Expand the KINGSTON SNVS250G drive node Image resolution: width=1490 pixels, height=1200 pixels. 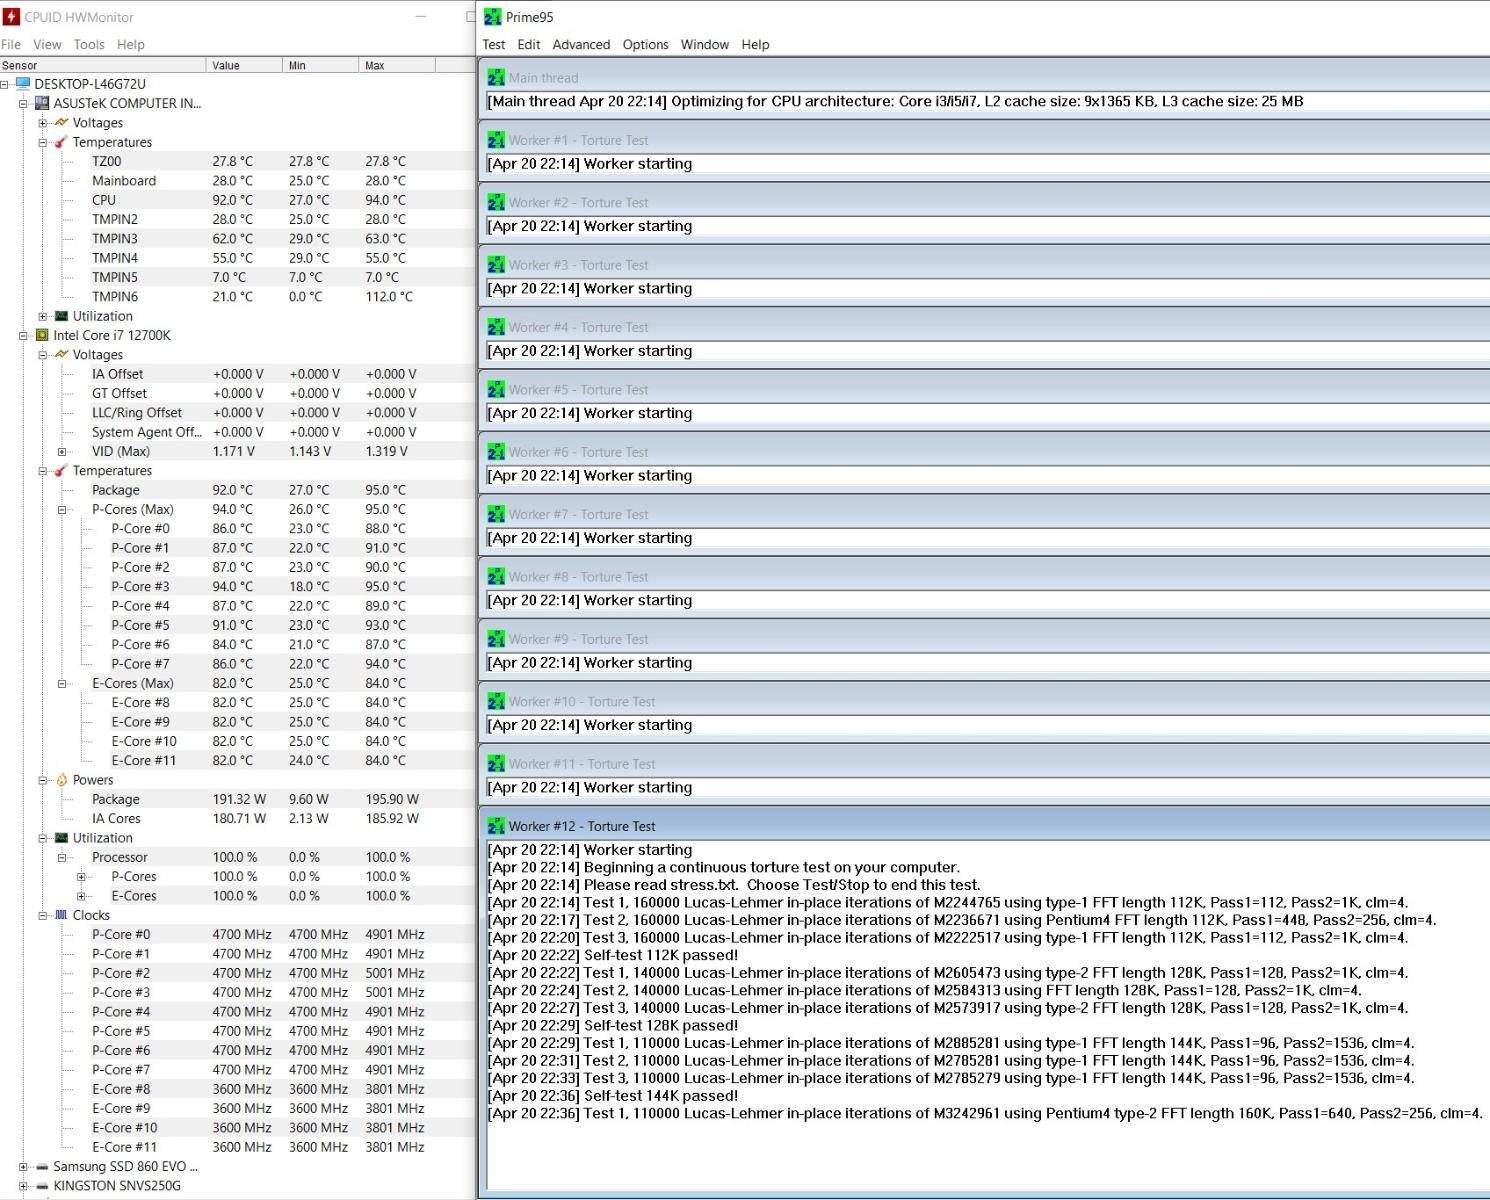point(23,1186)
